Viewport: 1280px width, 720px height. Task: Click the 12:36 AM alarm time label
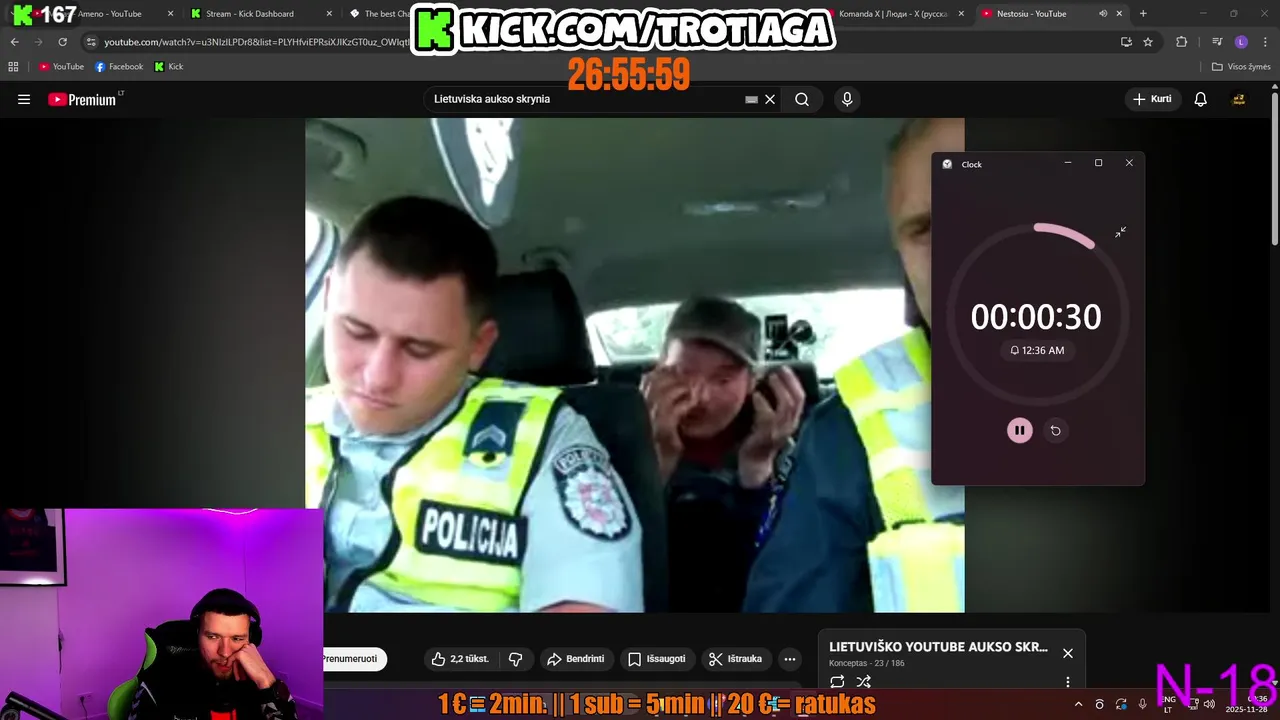tap(1037, 350)
